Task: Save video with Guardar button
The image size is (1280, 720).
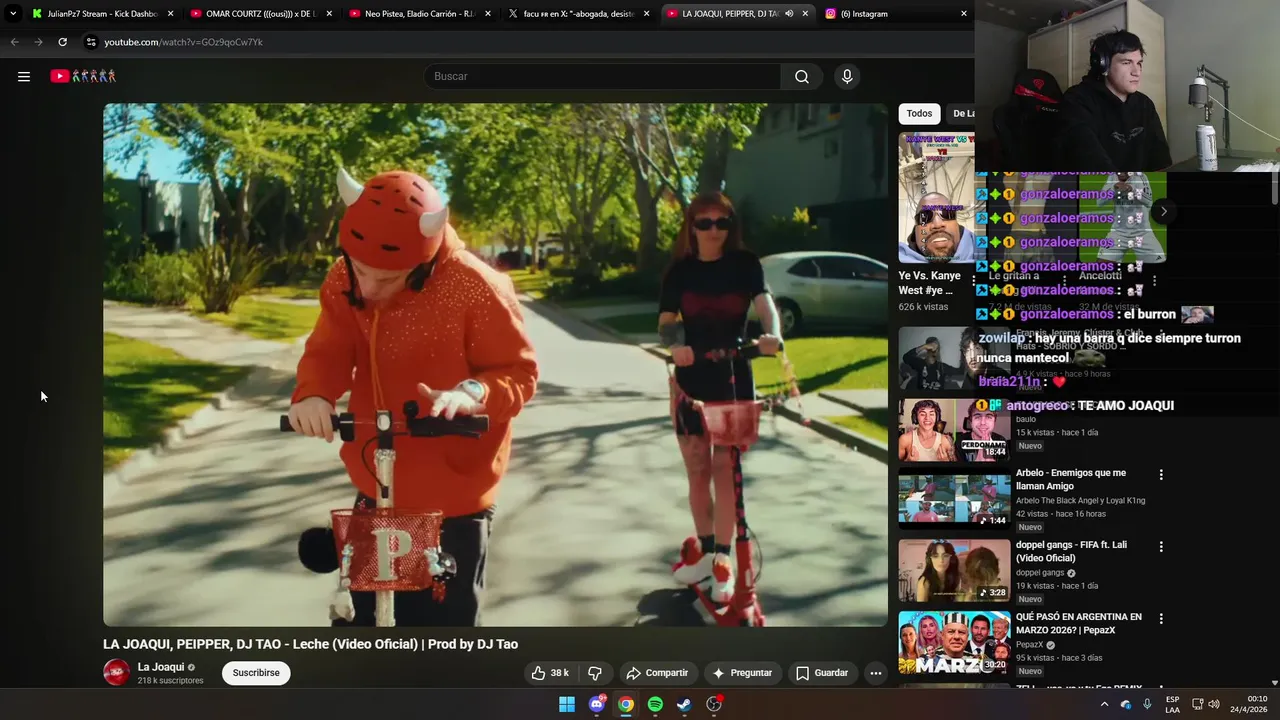Action: coord(822,673)
